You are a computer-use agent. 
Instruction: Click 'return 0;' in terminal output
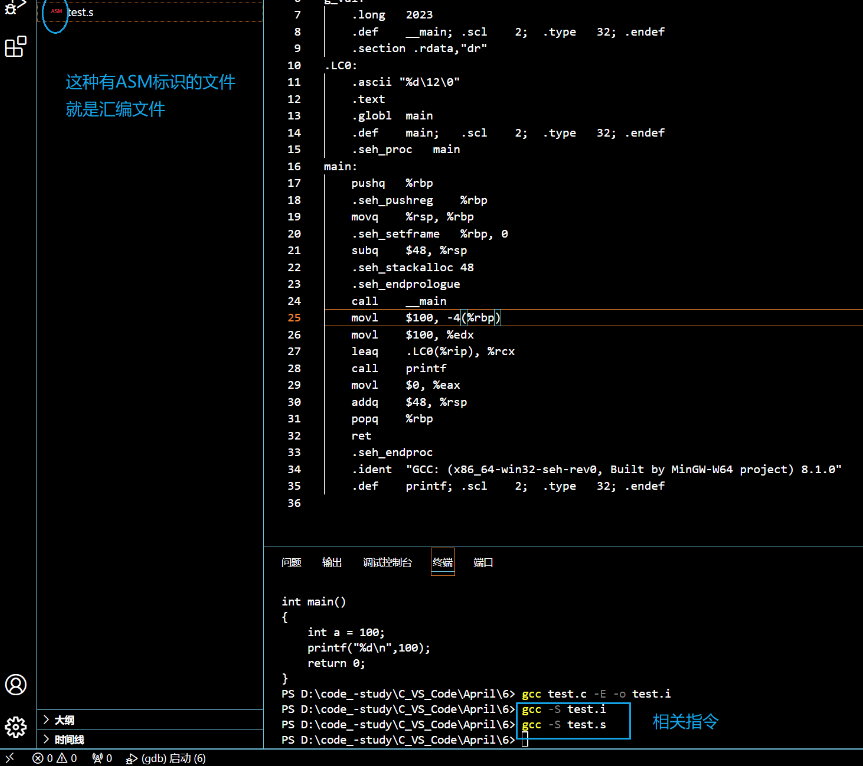(x=336, y=663)
